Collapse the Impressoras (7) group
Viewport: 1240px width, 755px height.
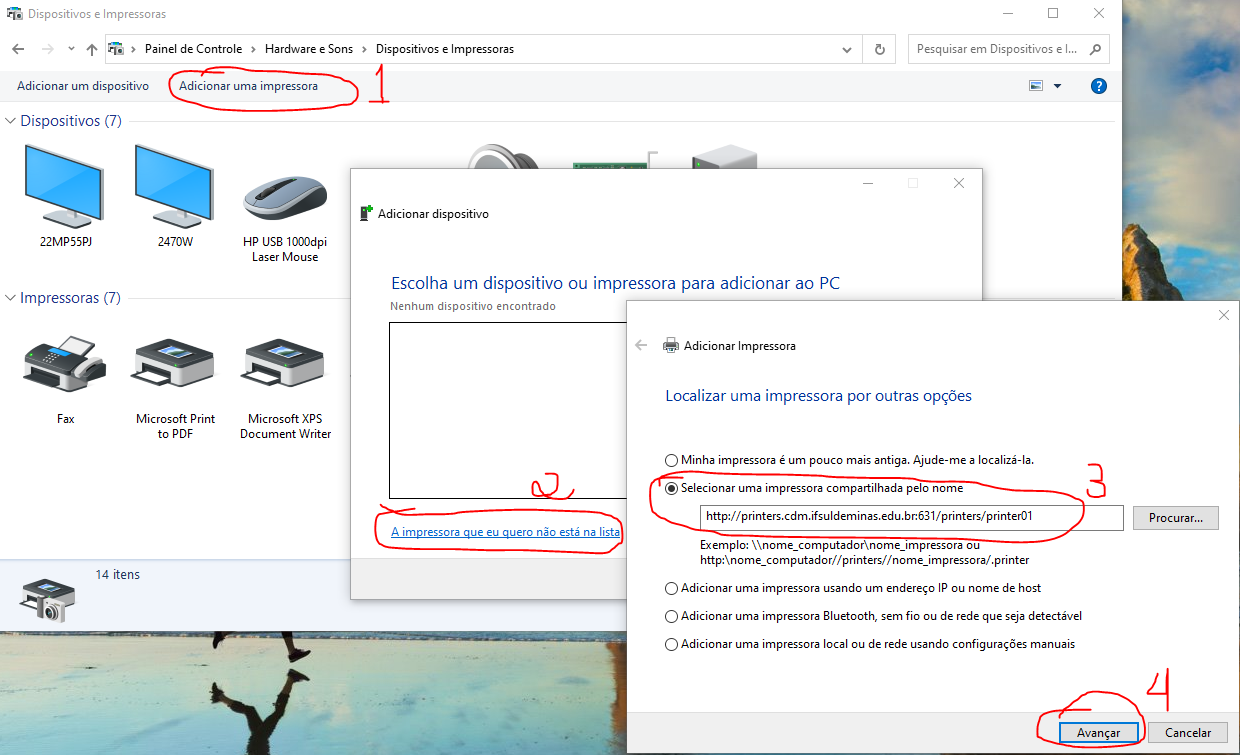pyautogui.click(x=11, y=298)
